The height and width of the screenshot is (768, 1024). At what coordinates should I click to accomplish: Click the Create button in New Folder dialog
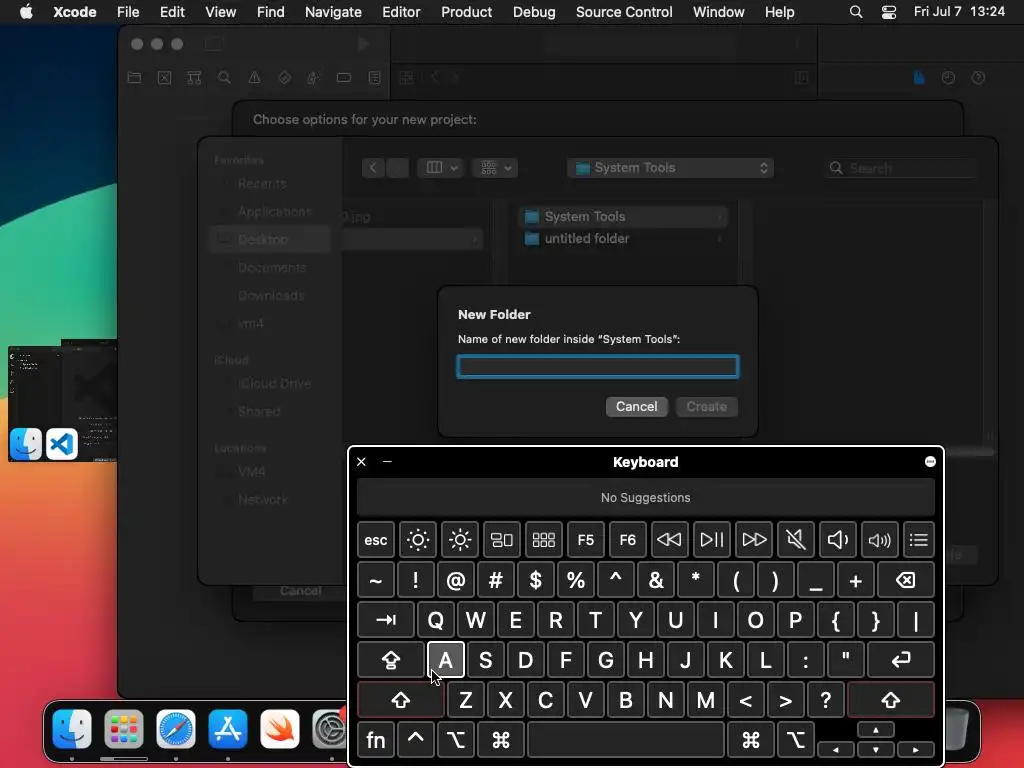click(707, 406)
